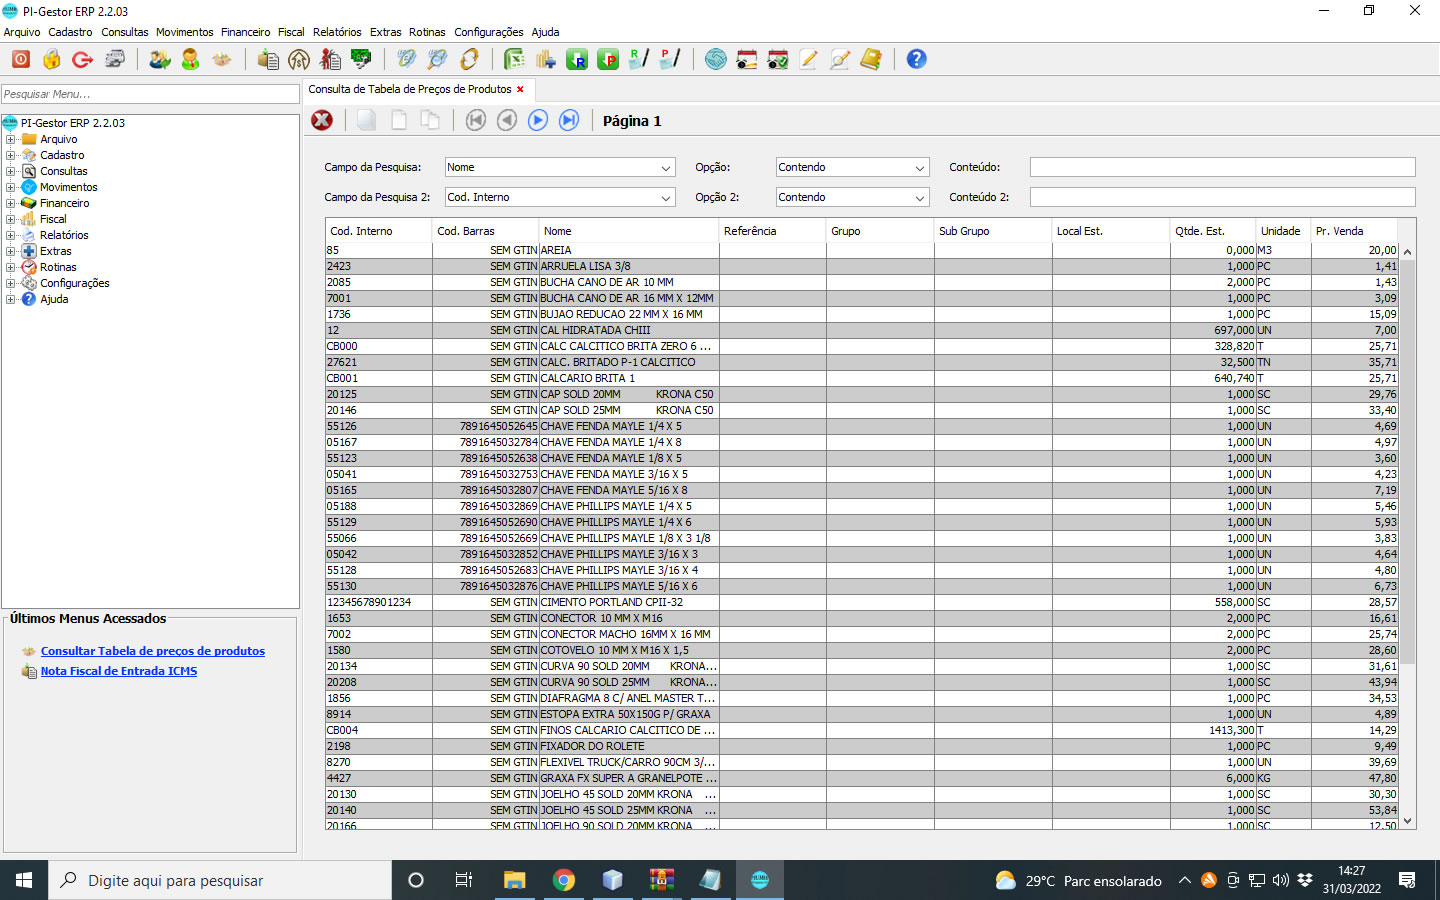Click the calendar with green check icon
This screenshot has height=900, width=1440.
coord(777,59)
